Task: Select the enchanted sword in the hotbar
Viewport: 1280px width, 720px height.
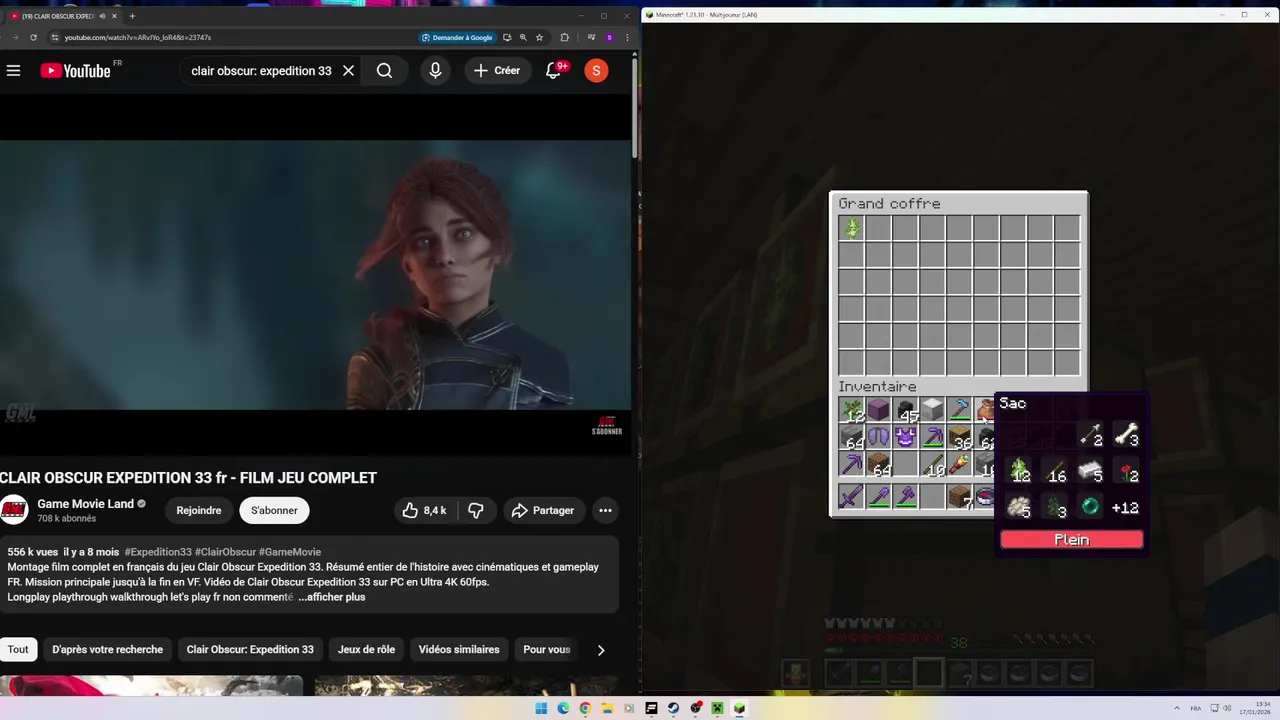Action: 851,497
